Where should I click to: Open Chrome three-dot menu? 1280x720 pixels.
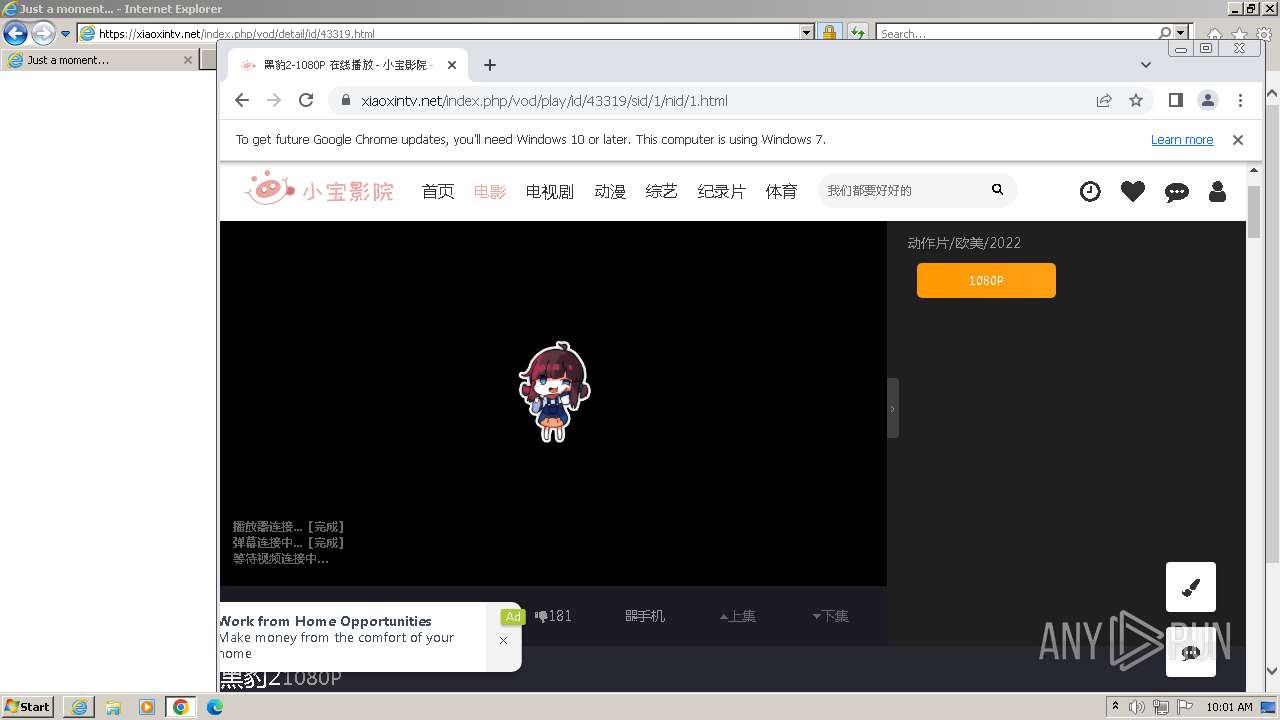(1240, 100)
